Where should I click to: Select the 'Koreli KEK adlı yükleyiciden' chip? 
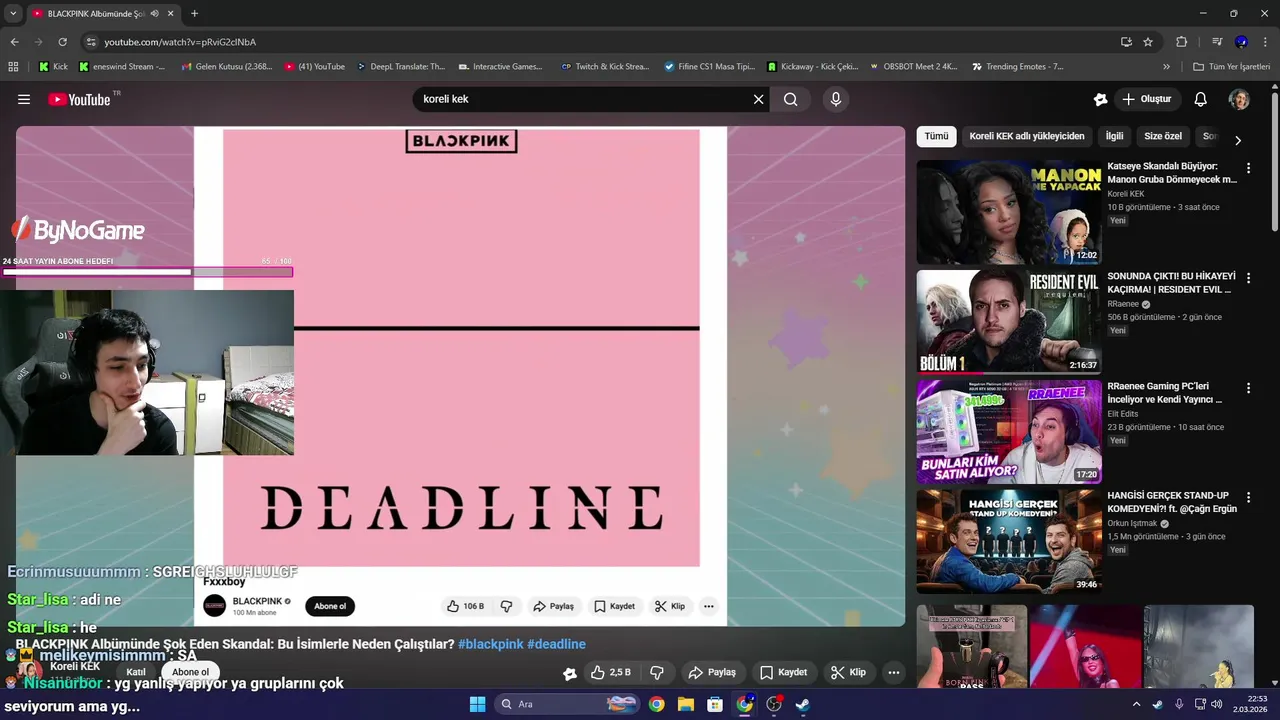click(x=1027, y=136)
